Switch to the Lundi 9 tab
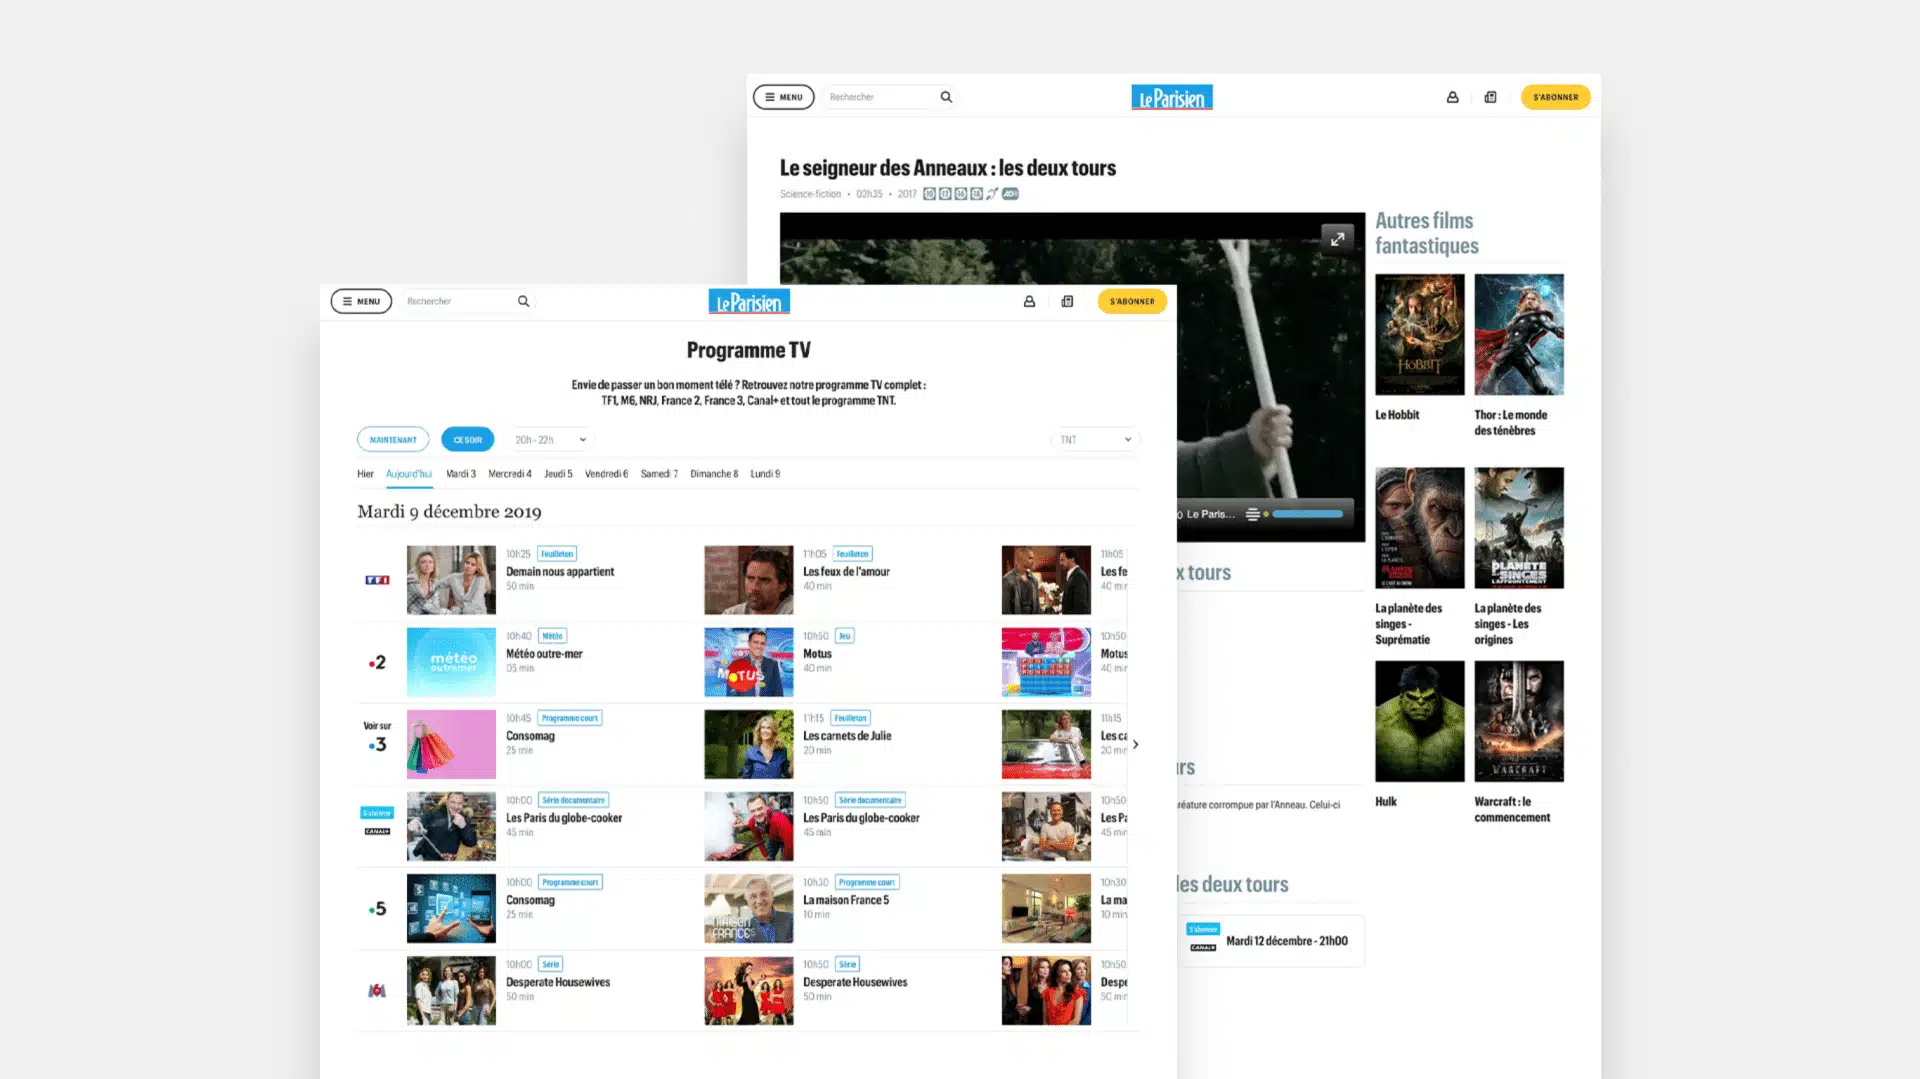 765,474
